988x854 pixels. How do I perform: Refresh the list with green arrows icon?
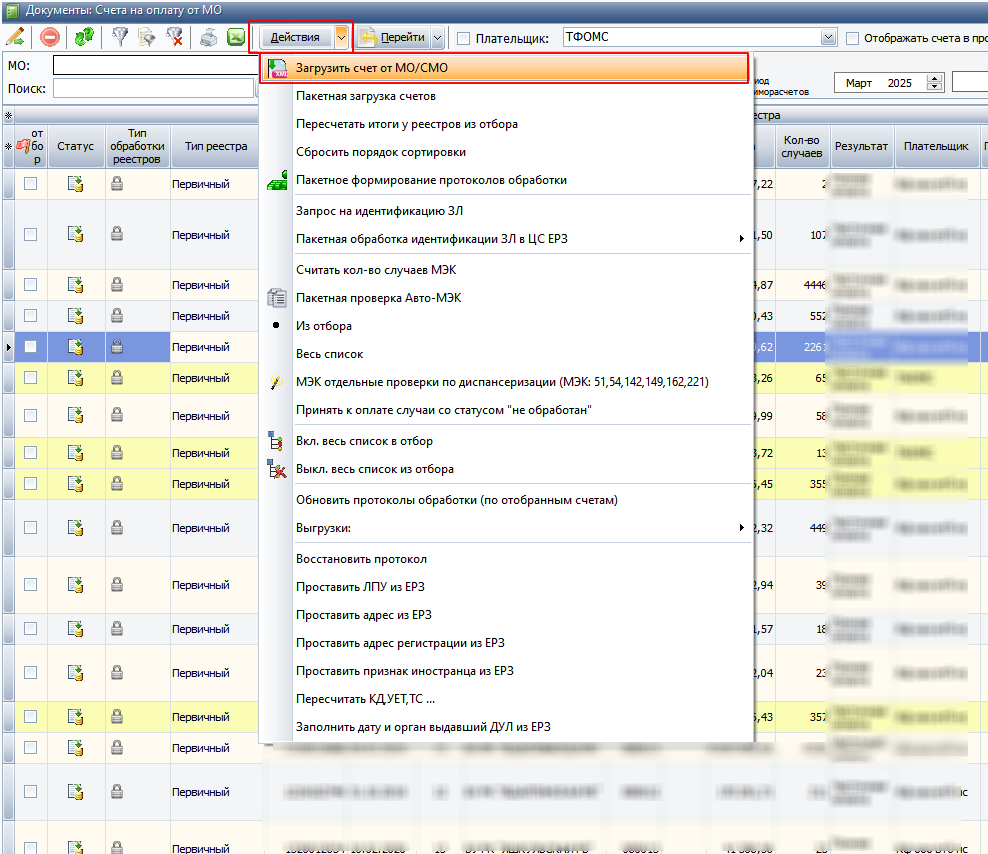(84, 37)
